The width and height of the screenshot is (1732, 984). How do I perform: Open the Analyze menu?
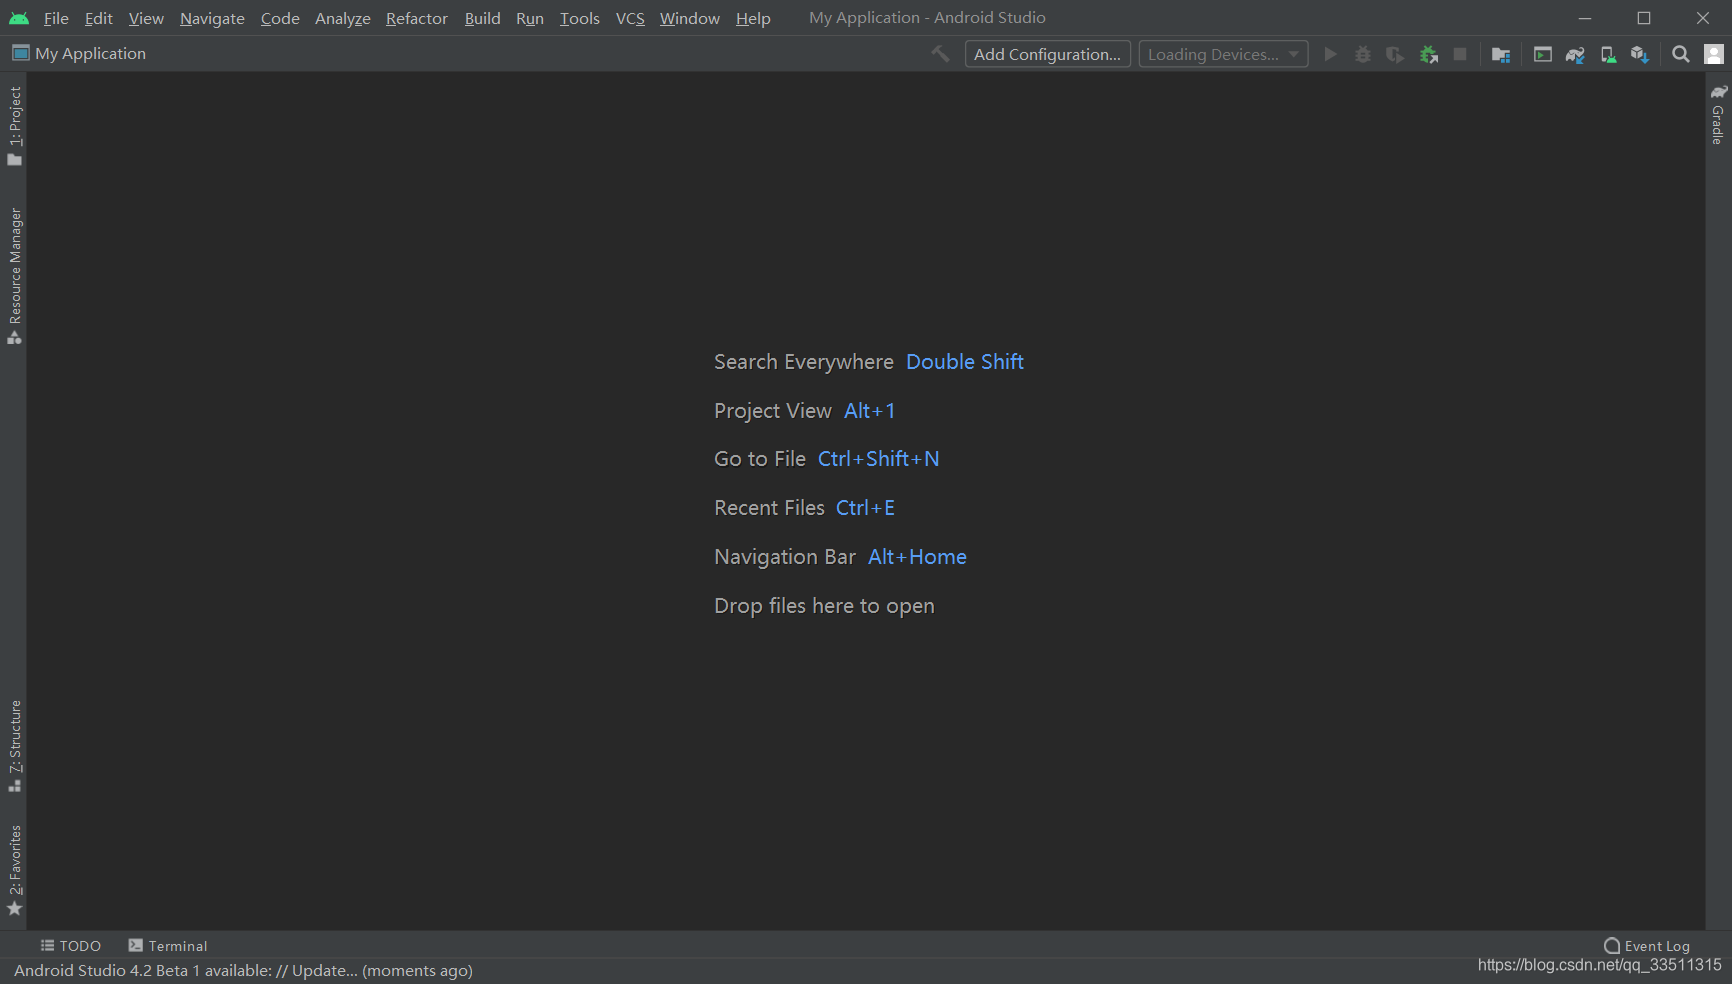(x=342, y=18)
